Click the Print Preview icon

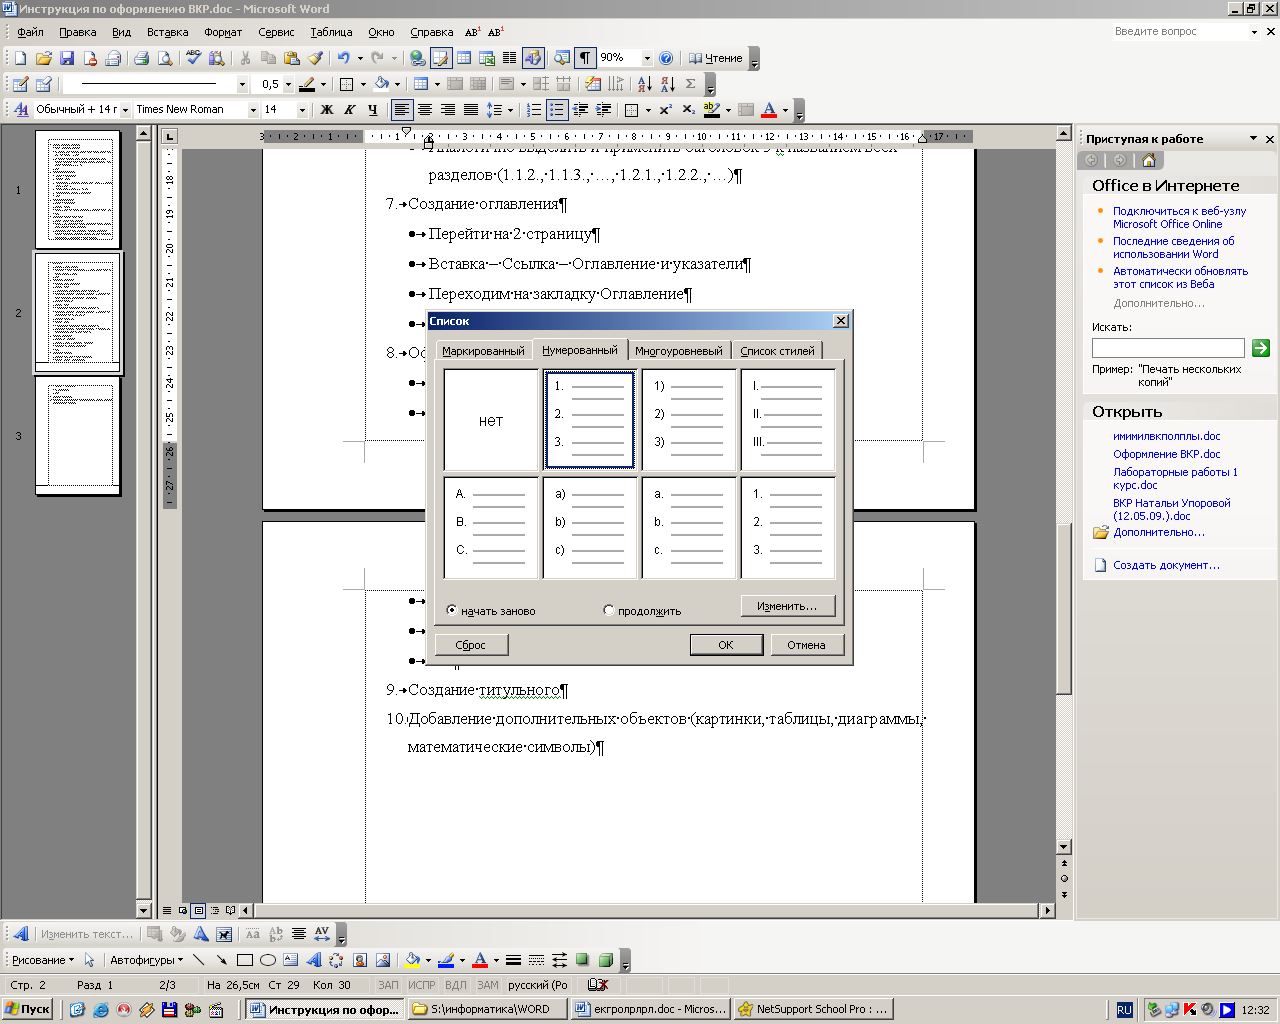point(165,58)
